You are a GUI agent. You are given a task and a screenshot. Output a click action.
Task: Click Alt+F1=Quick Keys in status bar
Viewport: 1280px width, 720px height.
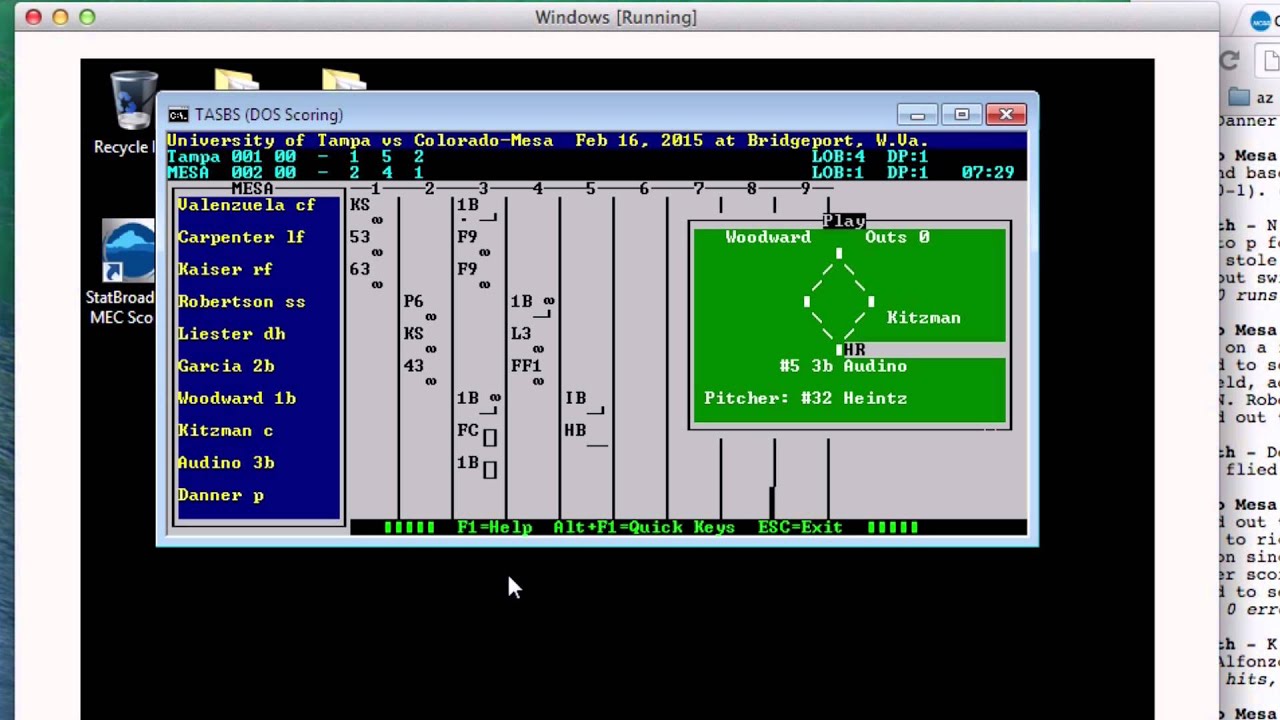coord(644,527)
